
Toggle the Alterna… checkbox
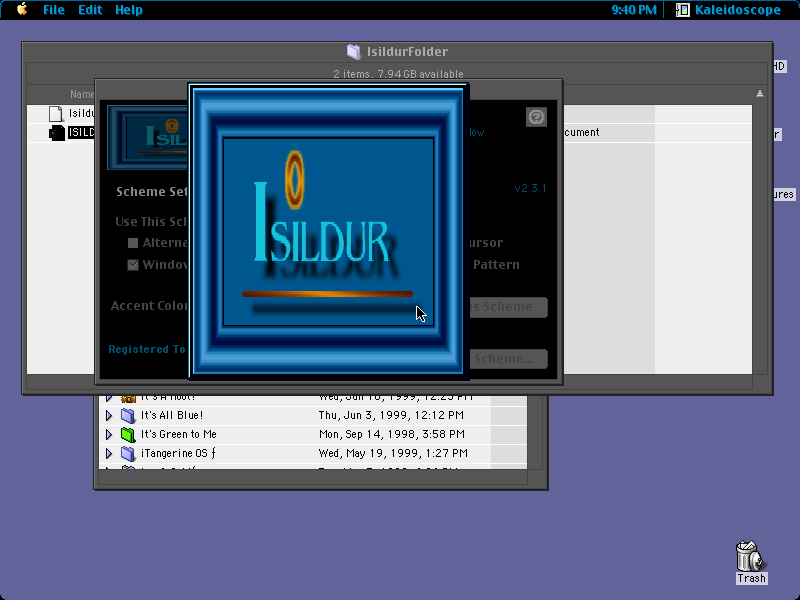pos(133,243)
